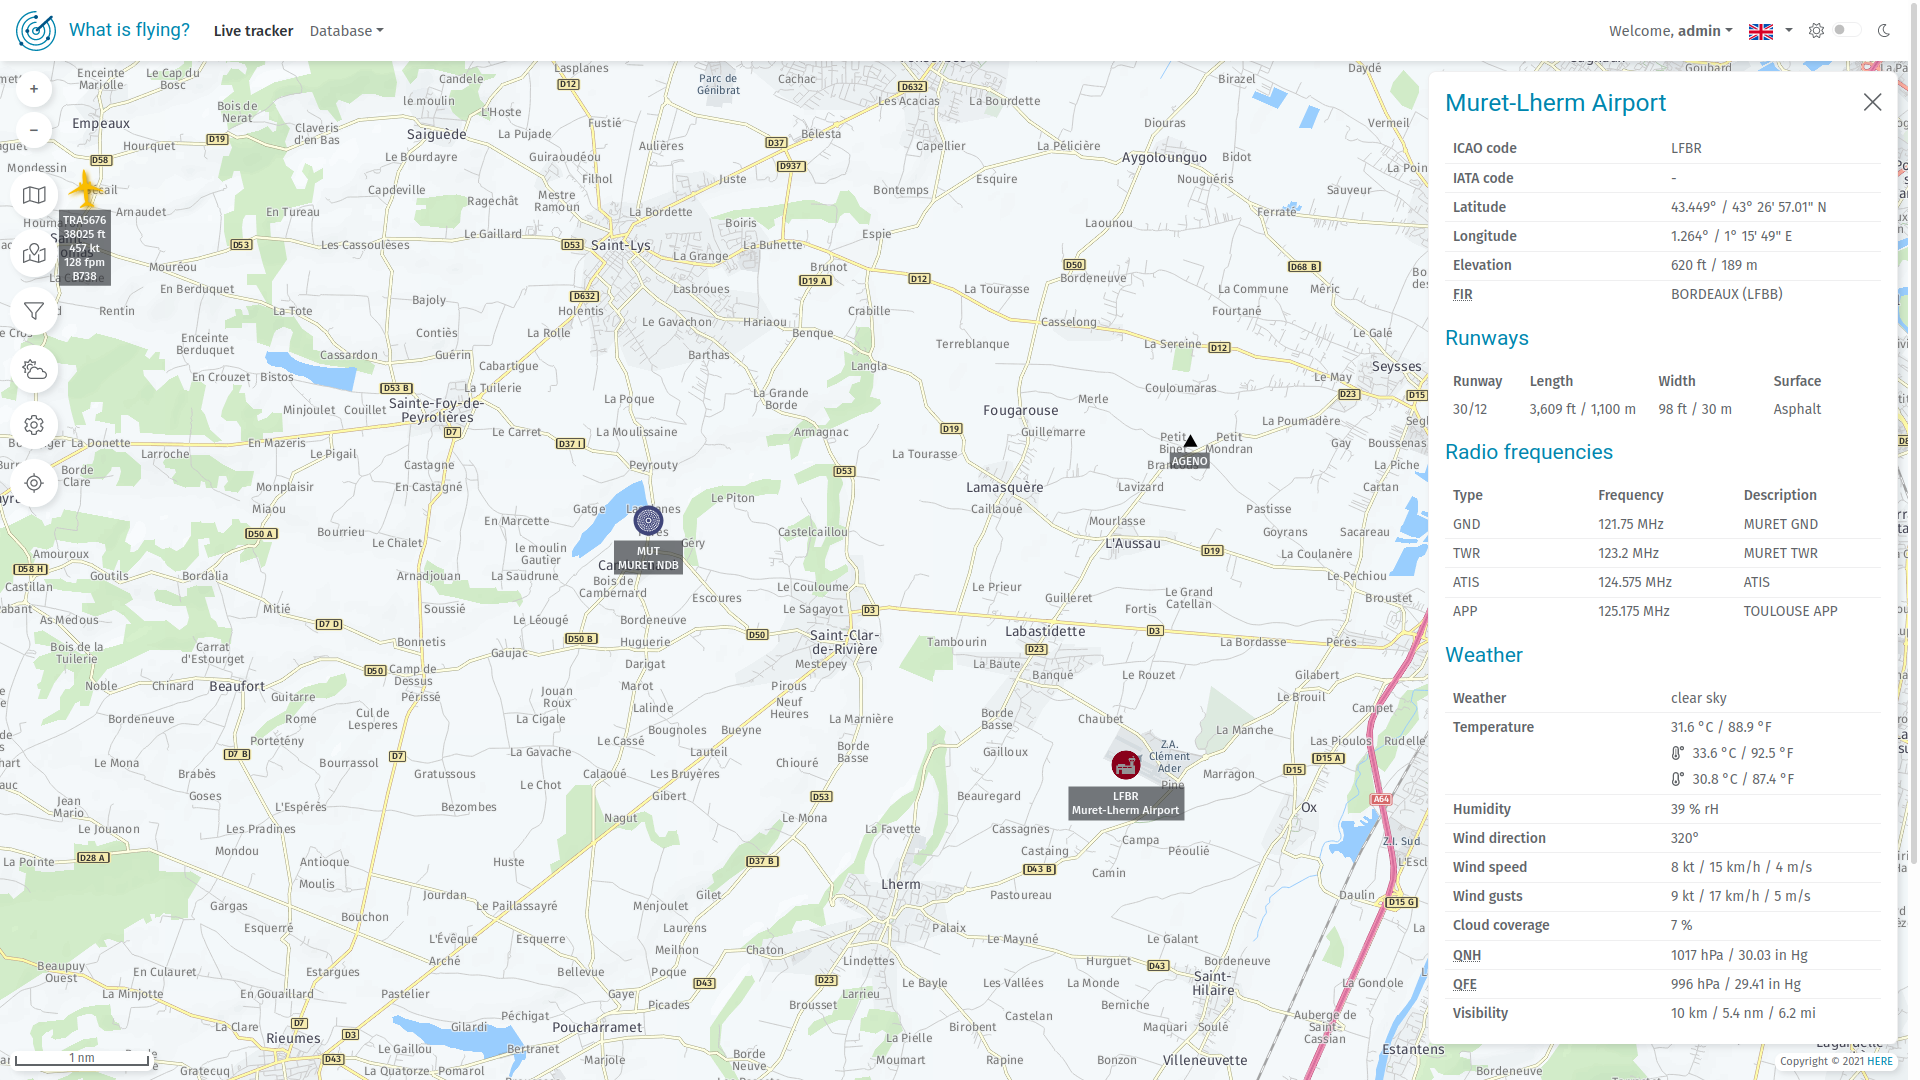This screenshot has height=1080, width=1920.
Task: Open map settings gear on left sidebar
Action: [34, 425]
